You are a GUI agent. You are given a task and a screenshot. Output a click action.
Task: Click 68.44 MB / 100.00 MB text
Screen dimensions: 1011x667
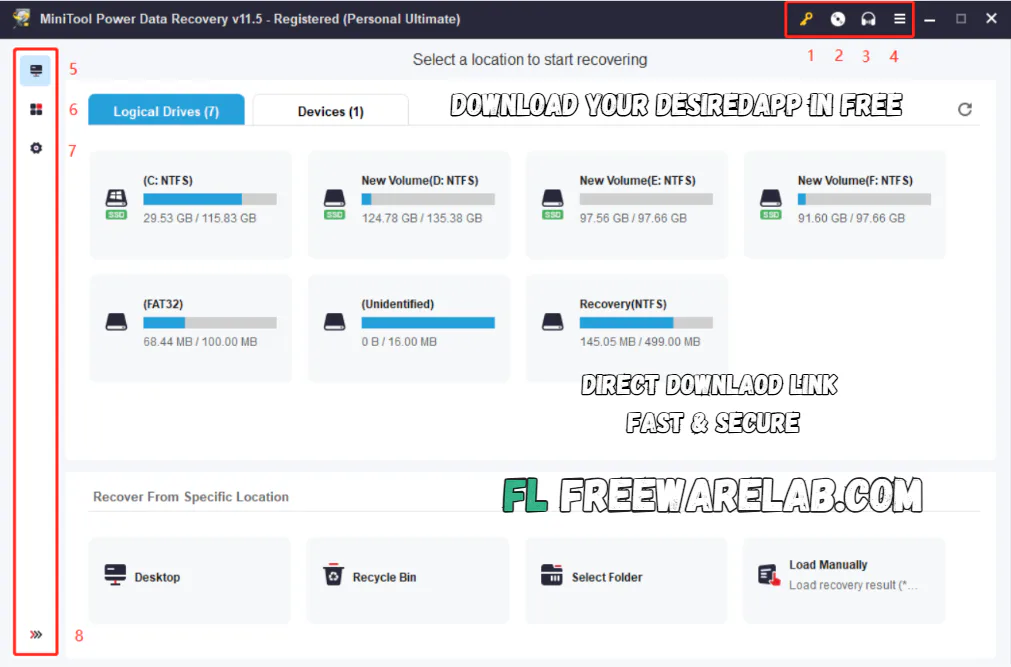tap(200, 342)
